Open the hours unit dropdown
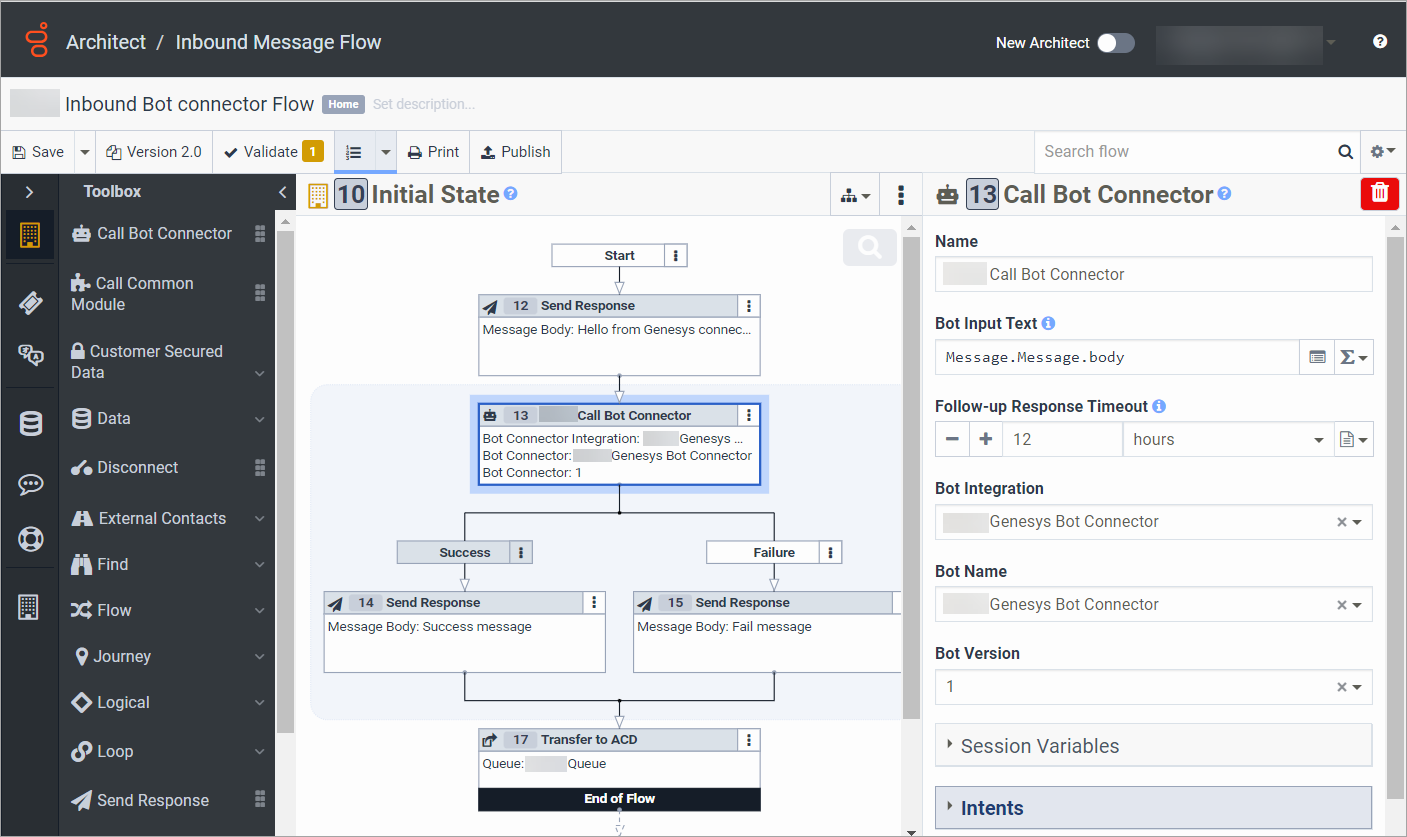Screen dimensions: 1407x837 [x=1228, y=439]
